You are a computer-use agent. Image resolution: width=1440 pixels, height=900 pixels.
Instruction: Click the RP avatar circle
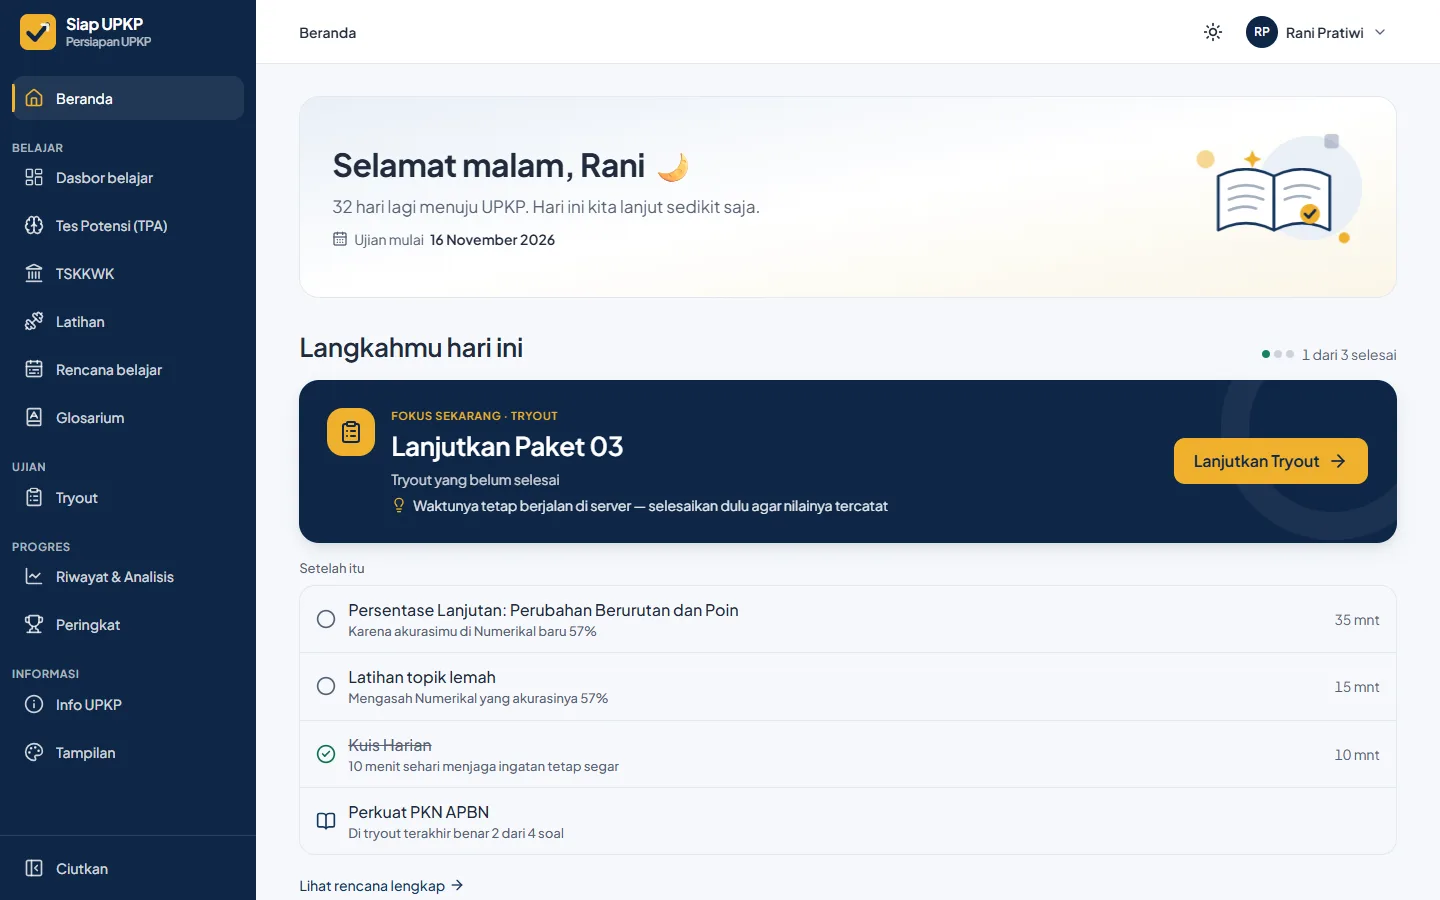click(x=1262, y=32)
